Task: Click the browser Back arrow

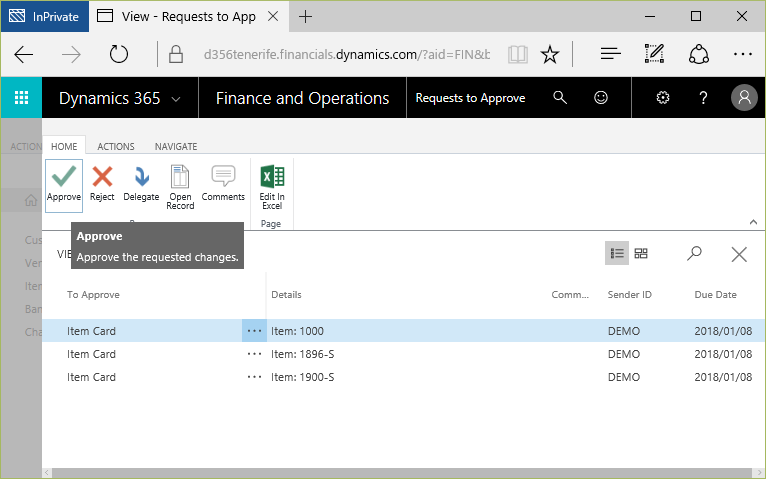Action: [x=23, y=54]
